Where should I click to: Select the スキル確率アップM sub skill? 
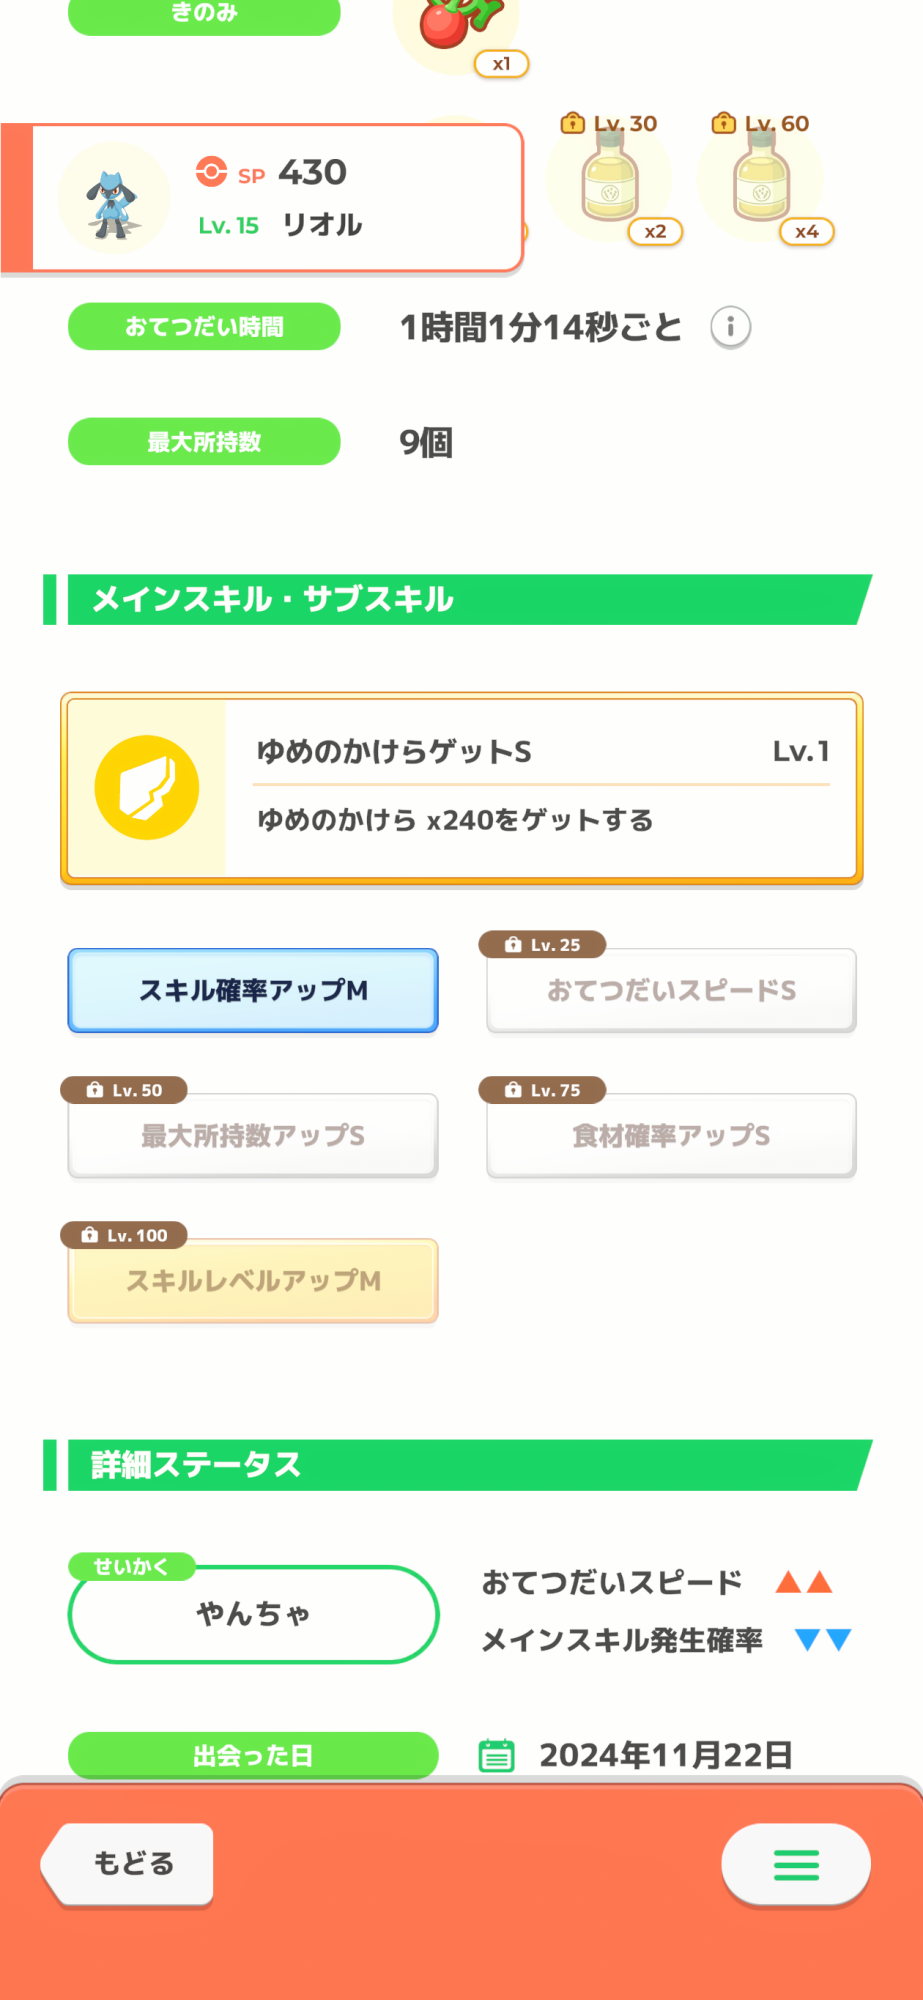pos(253,990)
